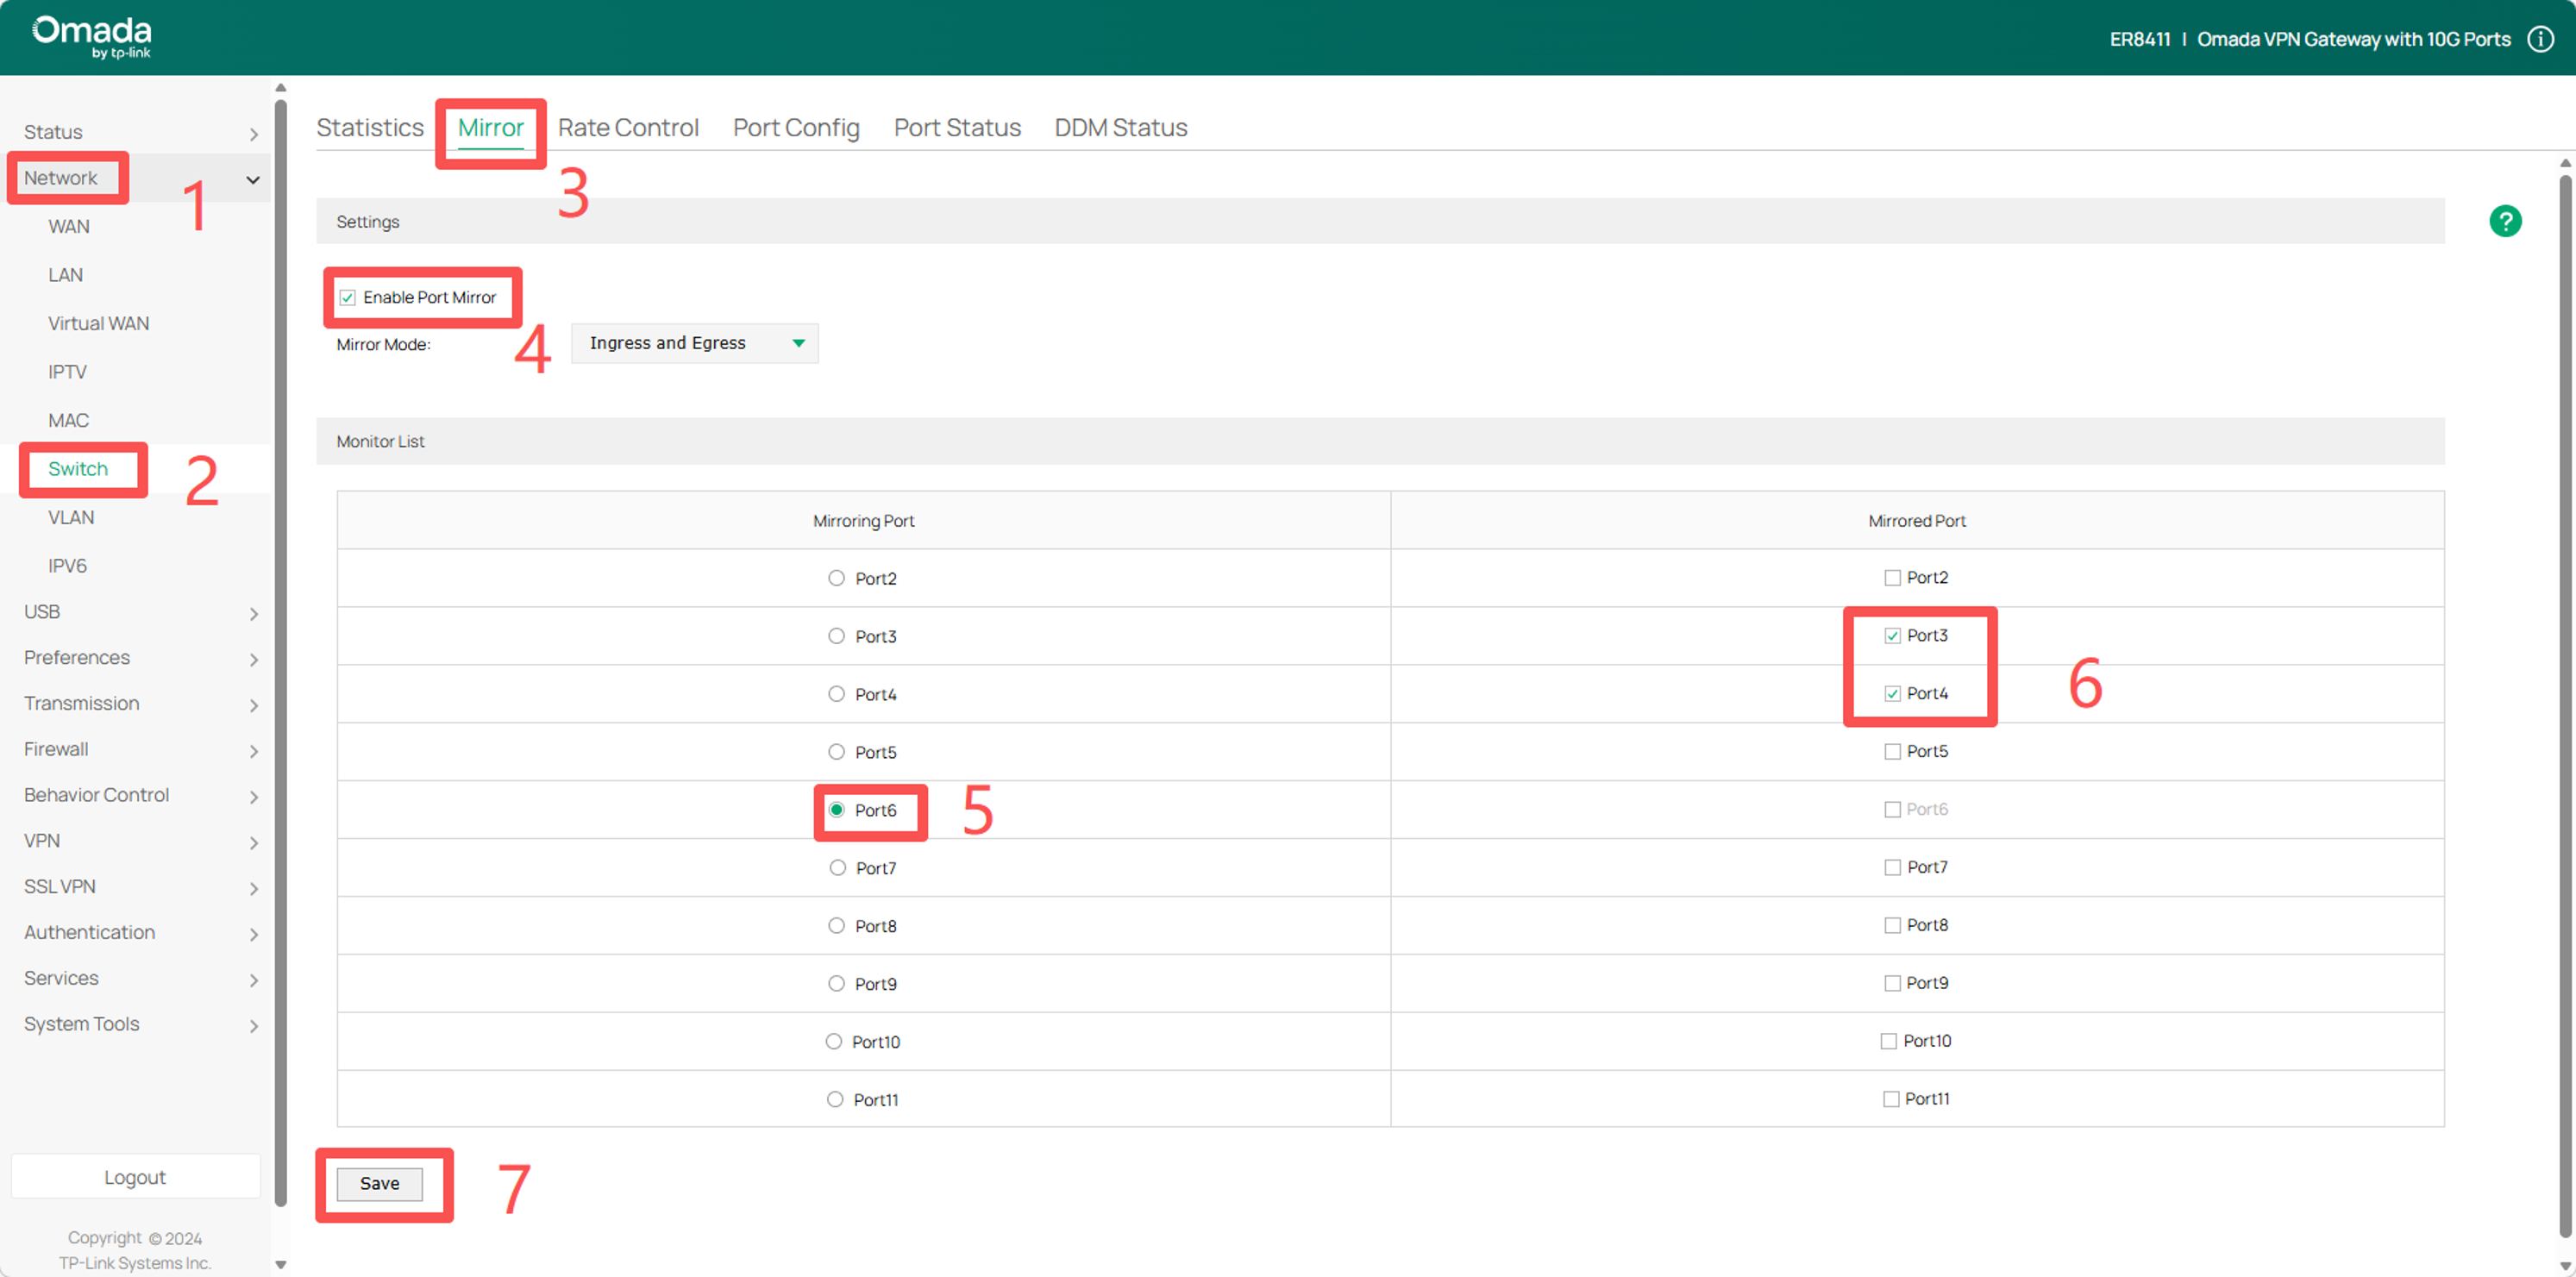Uncheck Port3 in Mirrored Port column
Viewport: 2576px width, 1277px height.
tap(1892, 636)
